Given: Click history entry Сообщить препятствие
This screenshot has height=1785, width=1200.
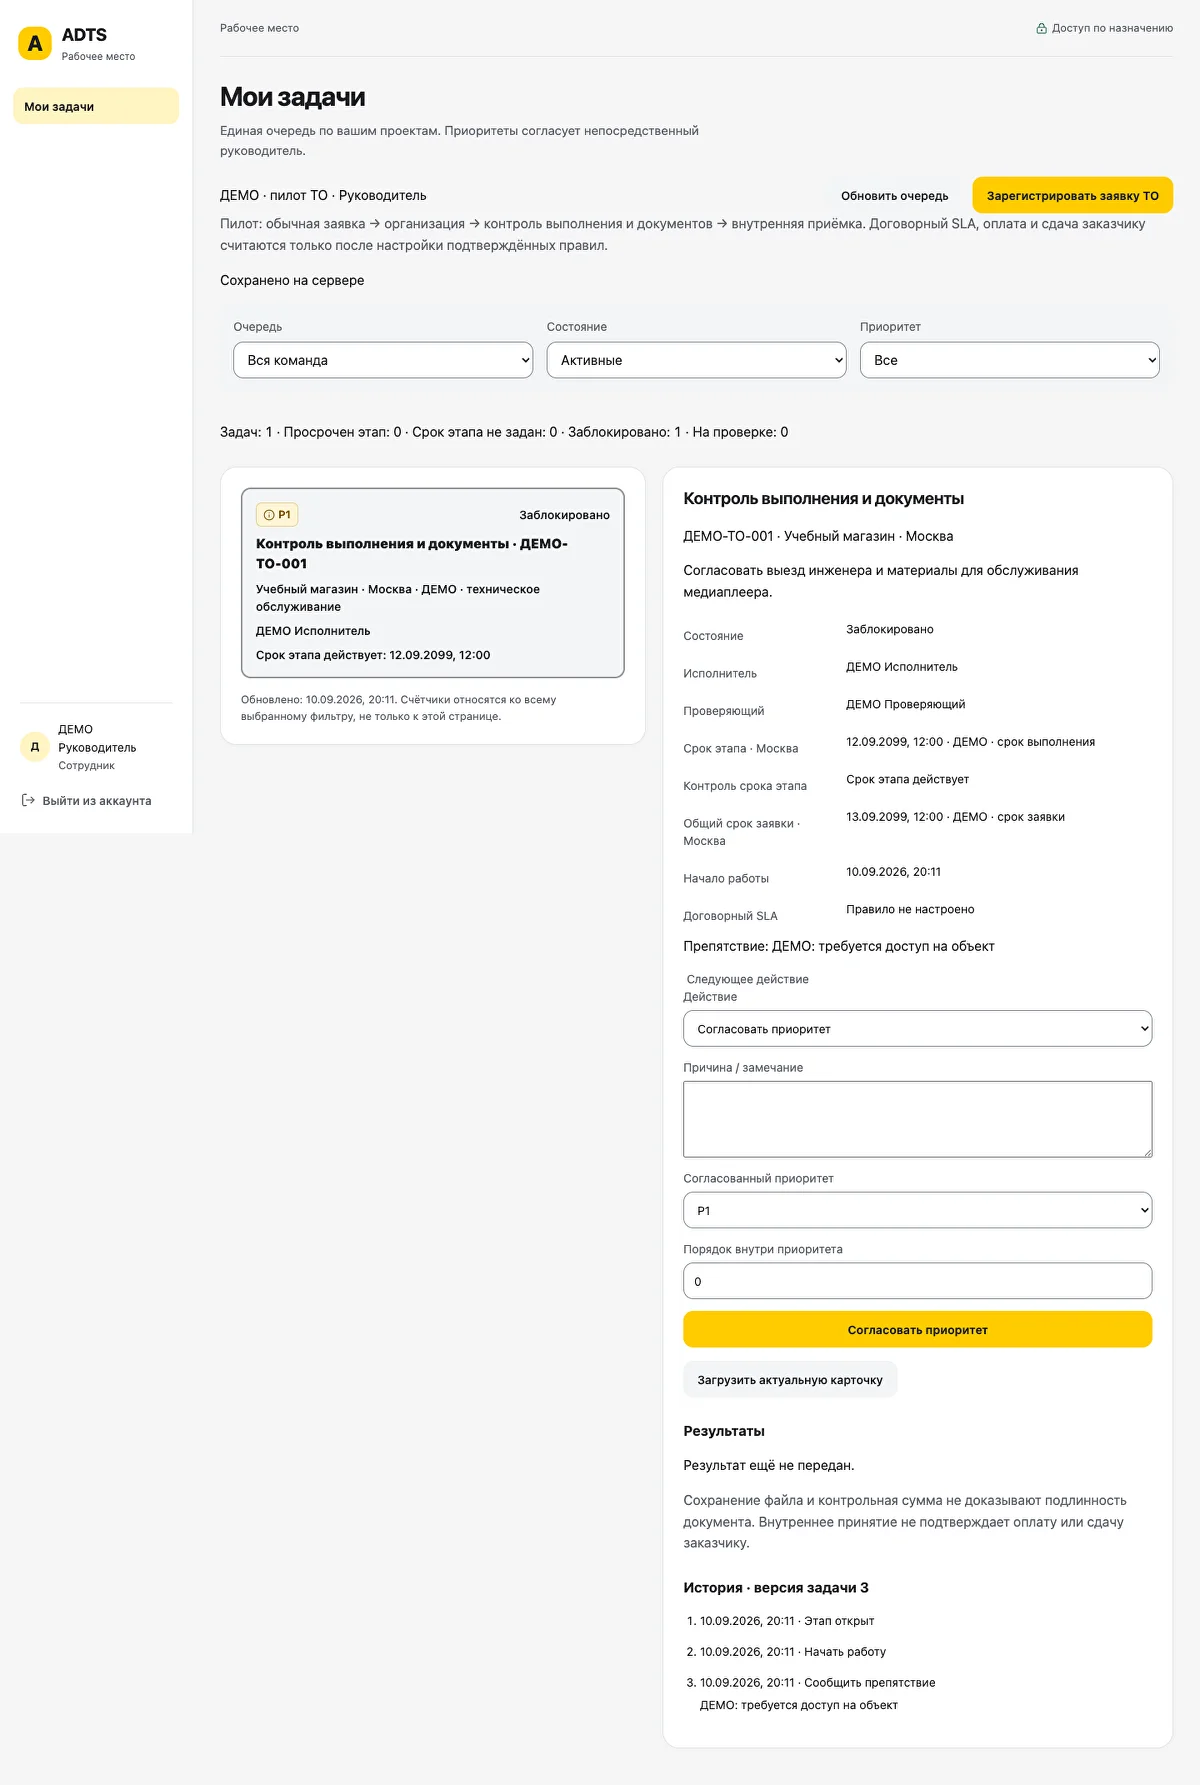Looking at the screenshot, I should pos(818,1683).
